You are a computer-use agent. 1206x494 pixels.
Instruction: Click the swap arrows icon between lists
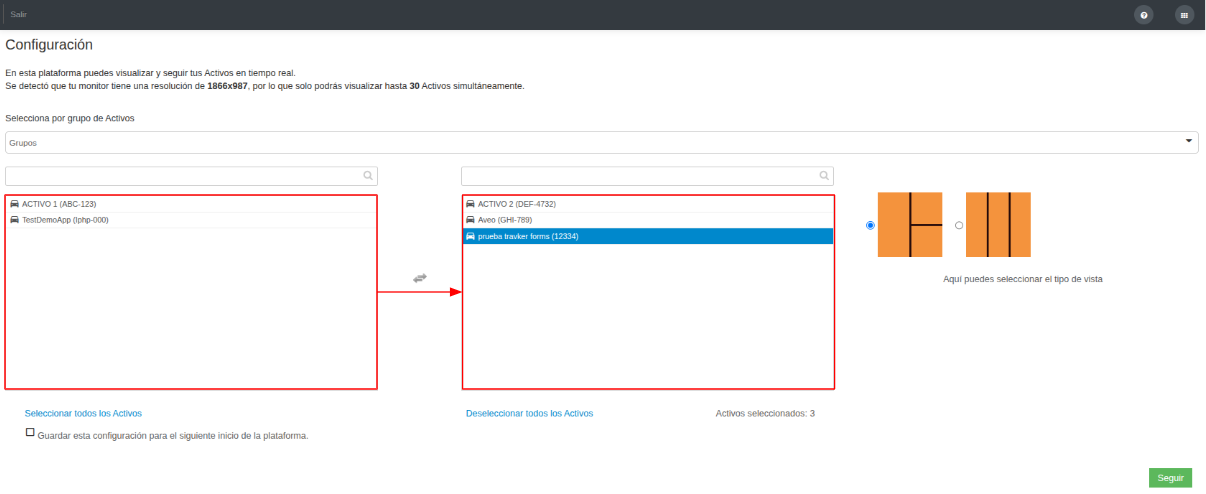coord(420,277)
